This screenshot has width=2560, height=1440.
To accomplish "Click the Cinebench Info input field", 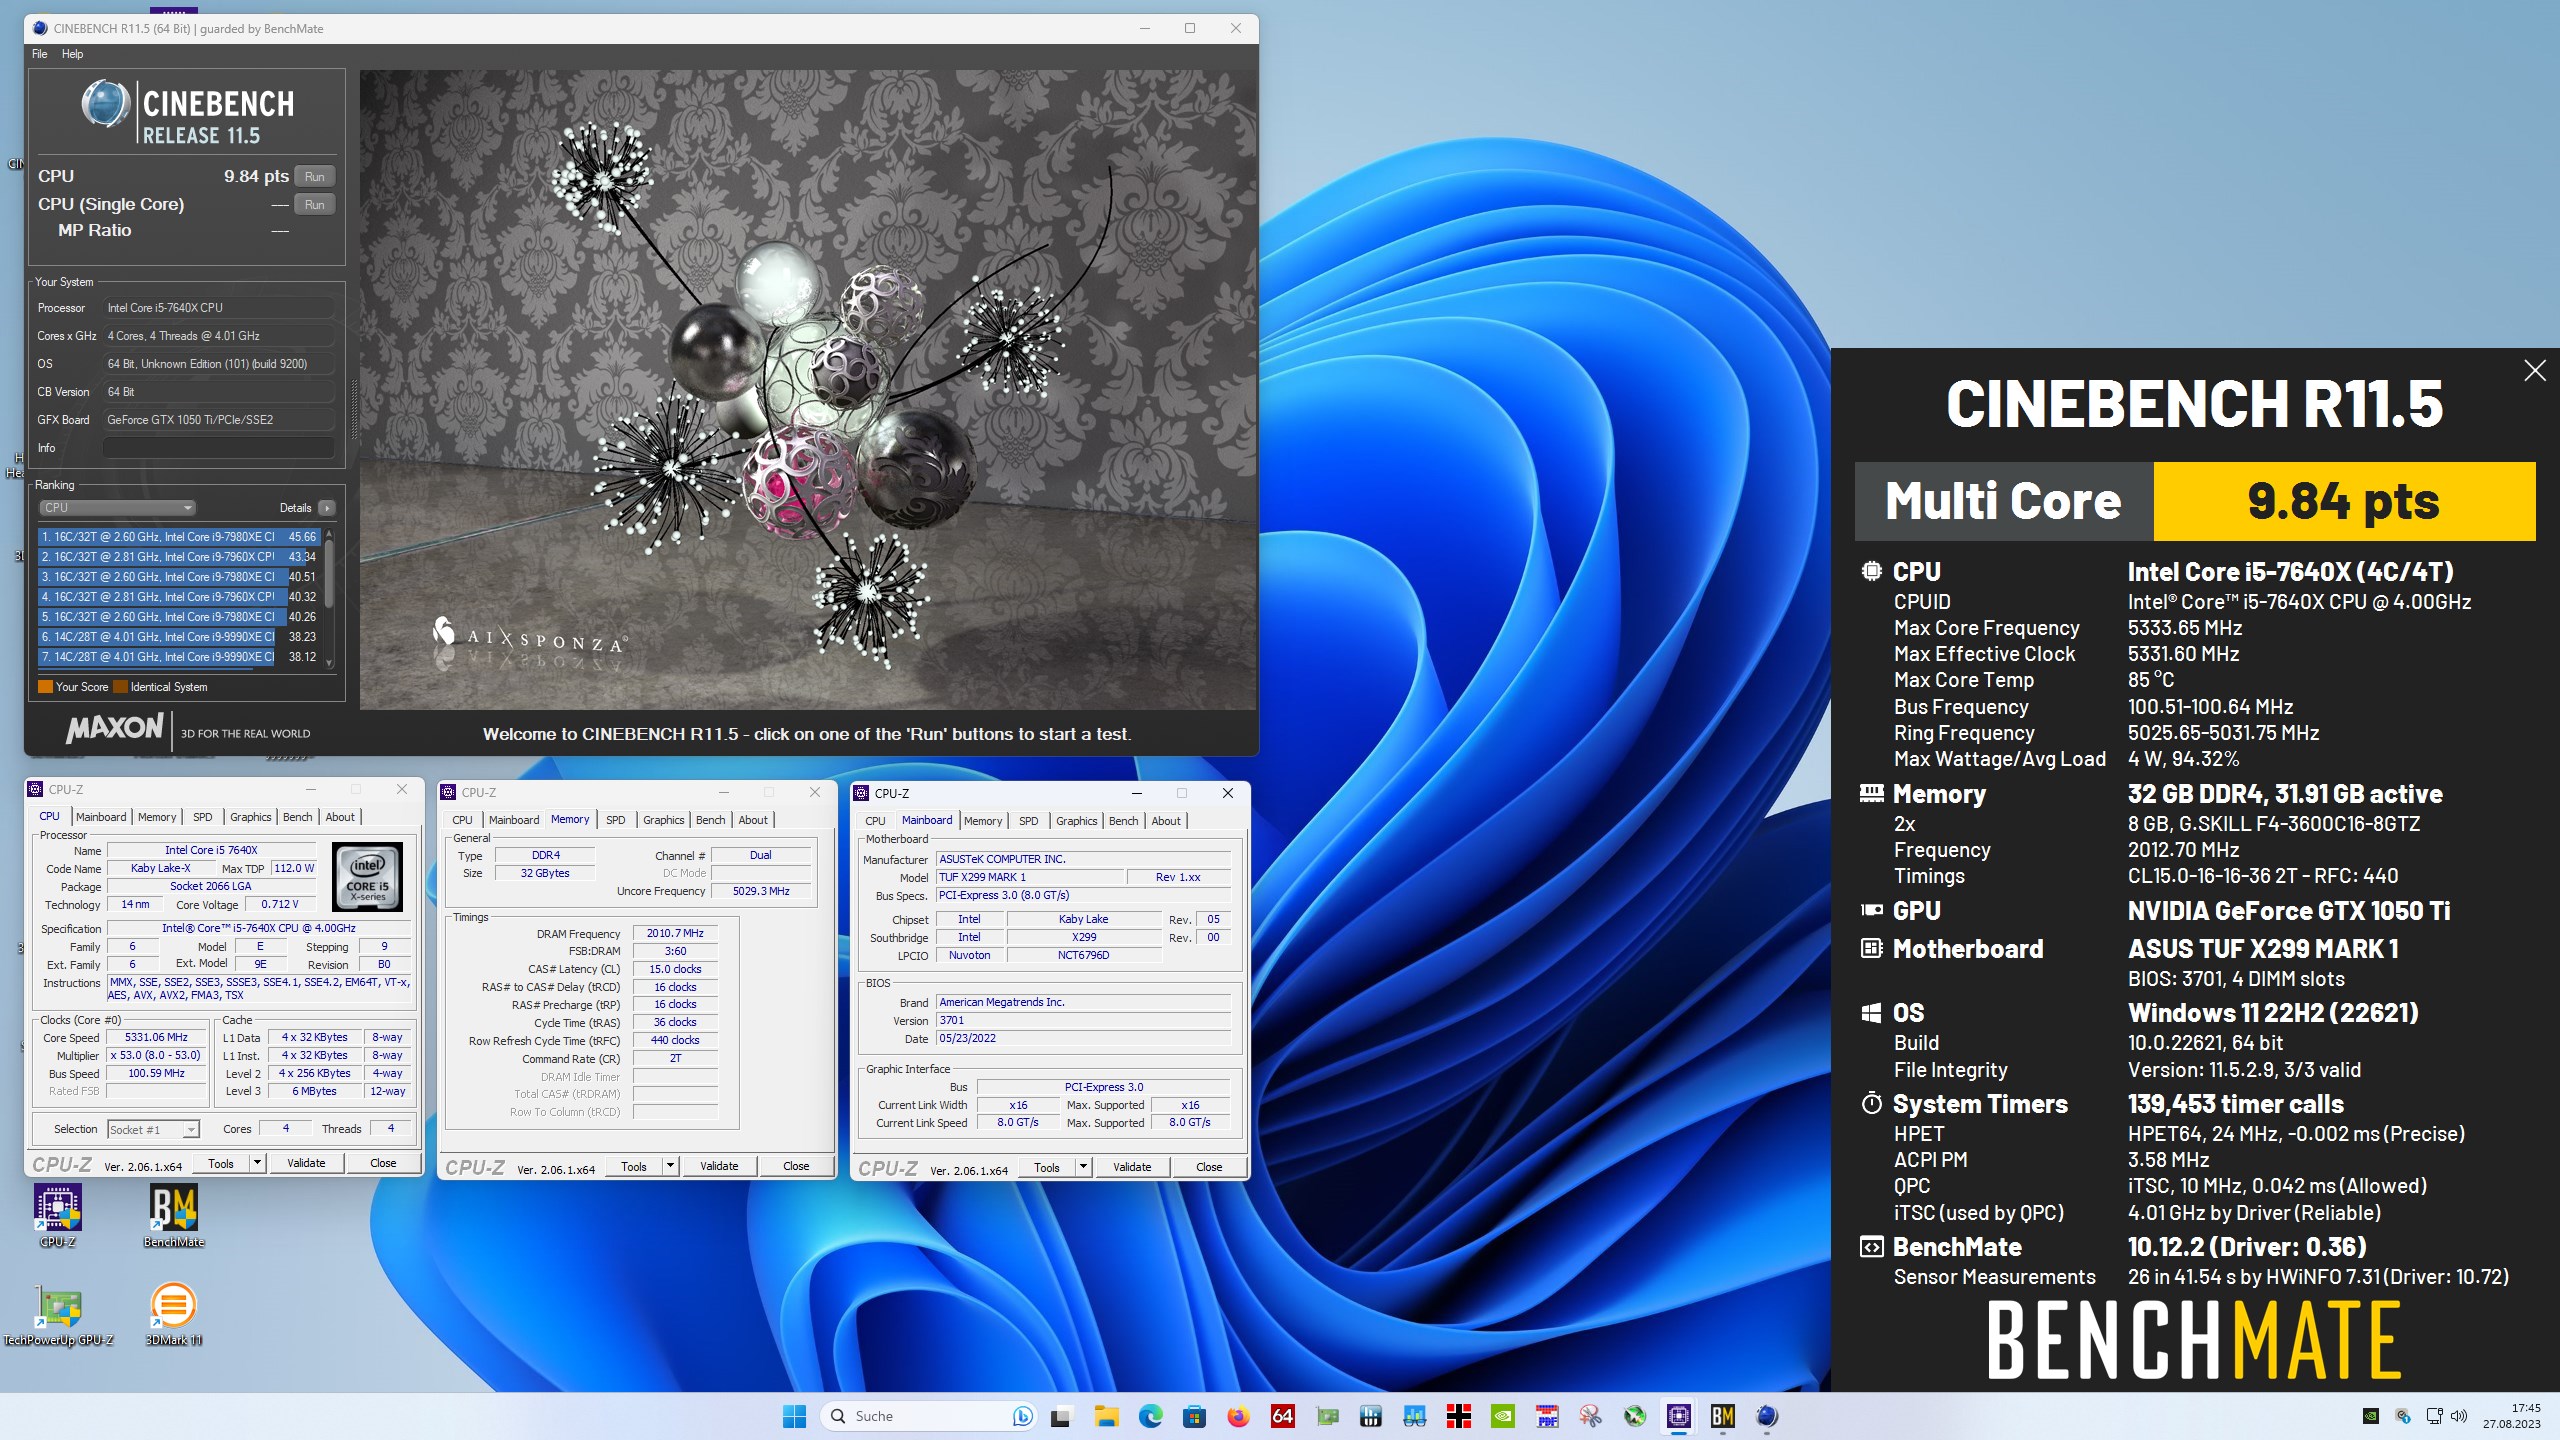I will 218,448.
